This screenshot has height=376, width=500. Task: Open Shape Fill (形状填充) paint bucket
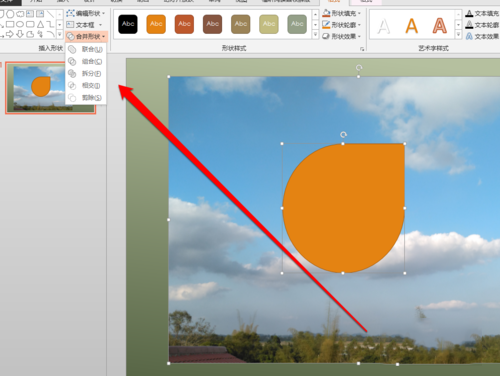[326, 13]
